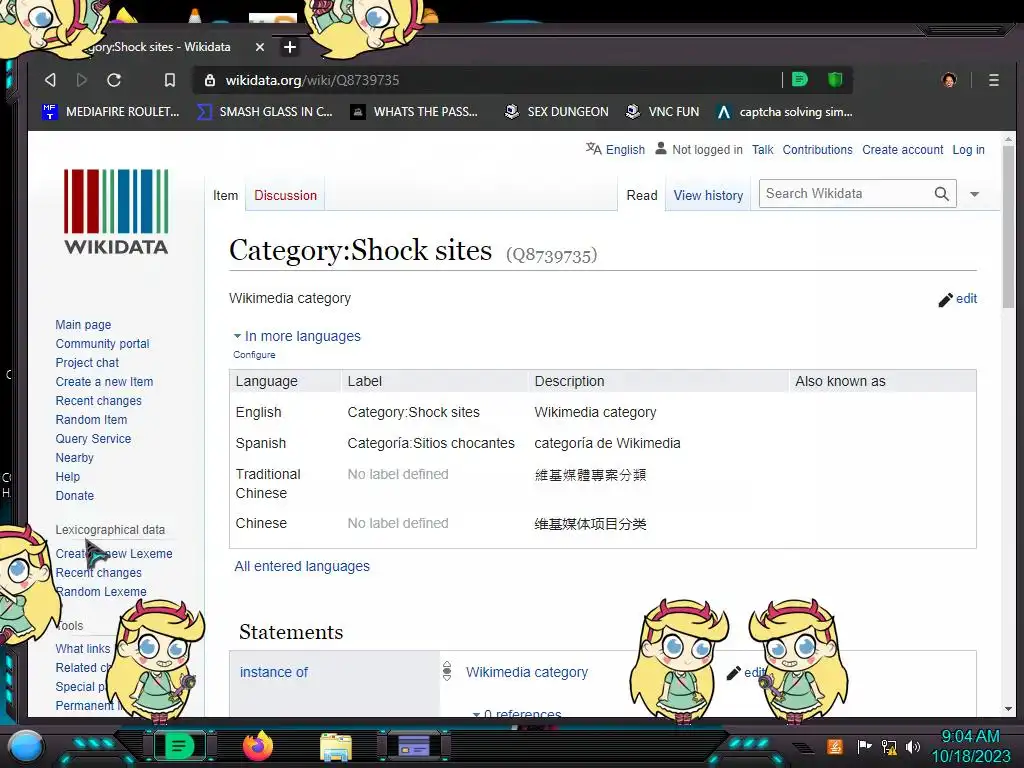This screenshot has width=1024, height=768.
Task: Open a new browser tab
Action: 290,47
